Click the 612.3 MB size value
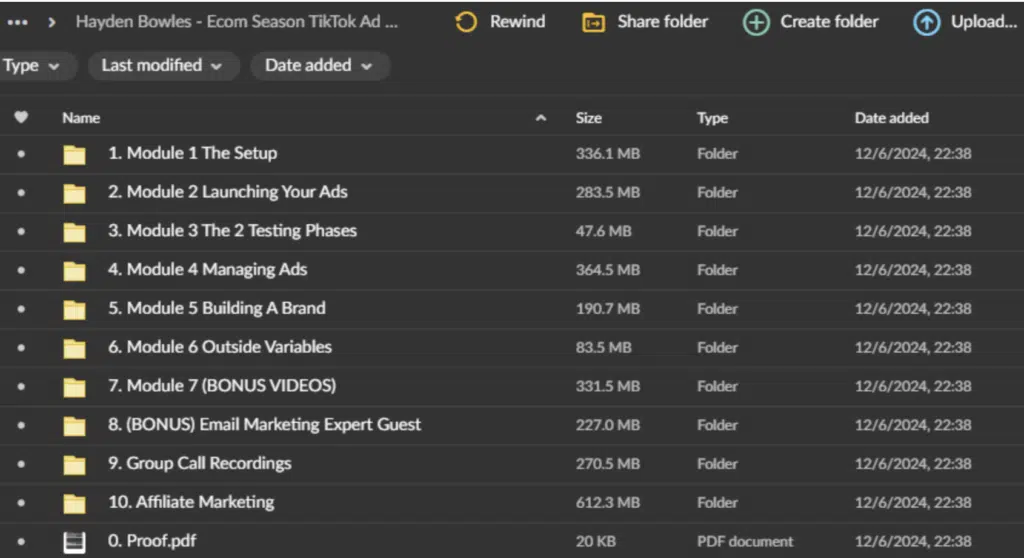The width and height of the screenshot is (1024, 558). (607, 502)
